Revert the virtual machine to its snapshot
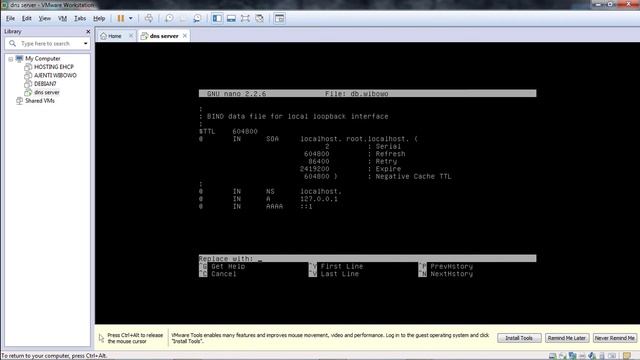The width and height of the screenshot is (640, 360). 183,18
